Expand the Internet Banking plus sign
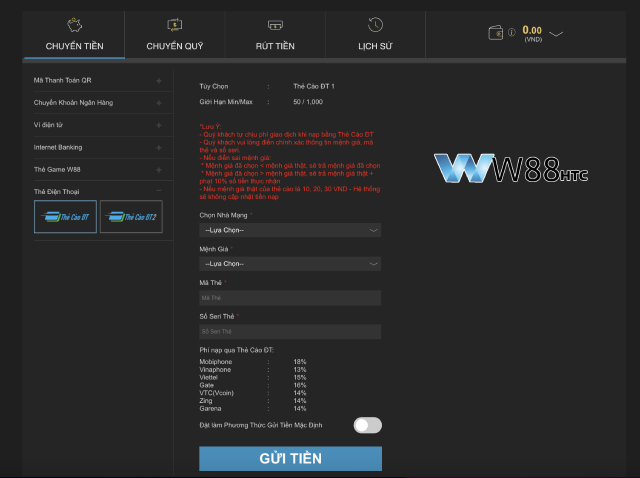 pyautogui.click(x=159, y=148)
